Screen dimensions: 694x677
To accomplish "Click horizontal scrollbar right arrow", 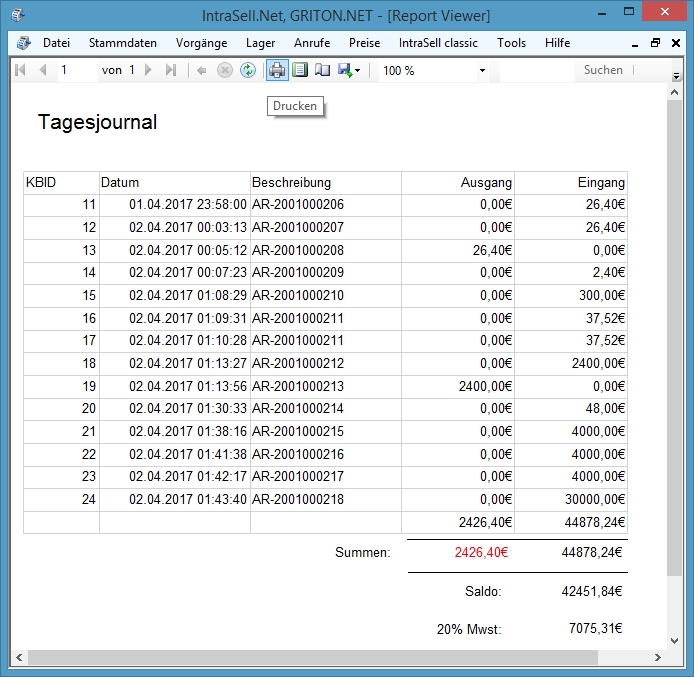I will pyautogui.click(x=658, y=658).
